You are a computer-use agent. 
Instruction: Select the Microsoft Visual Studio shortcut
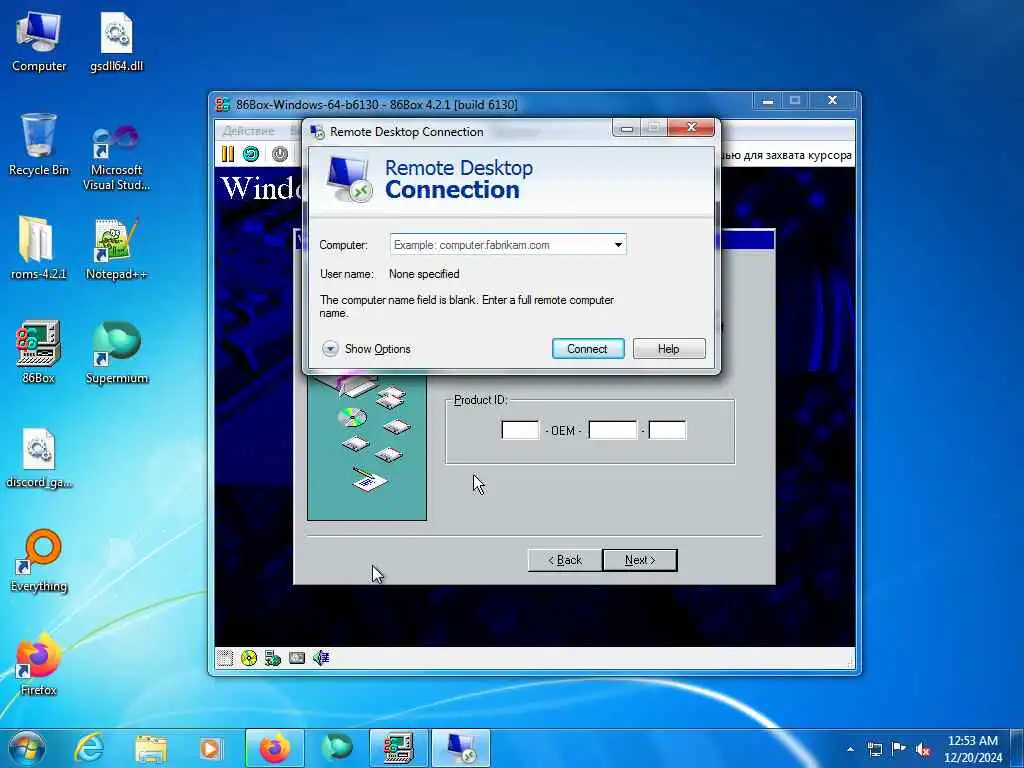coord(116,157)
